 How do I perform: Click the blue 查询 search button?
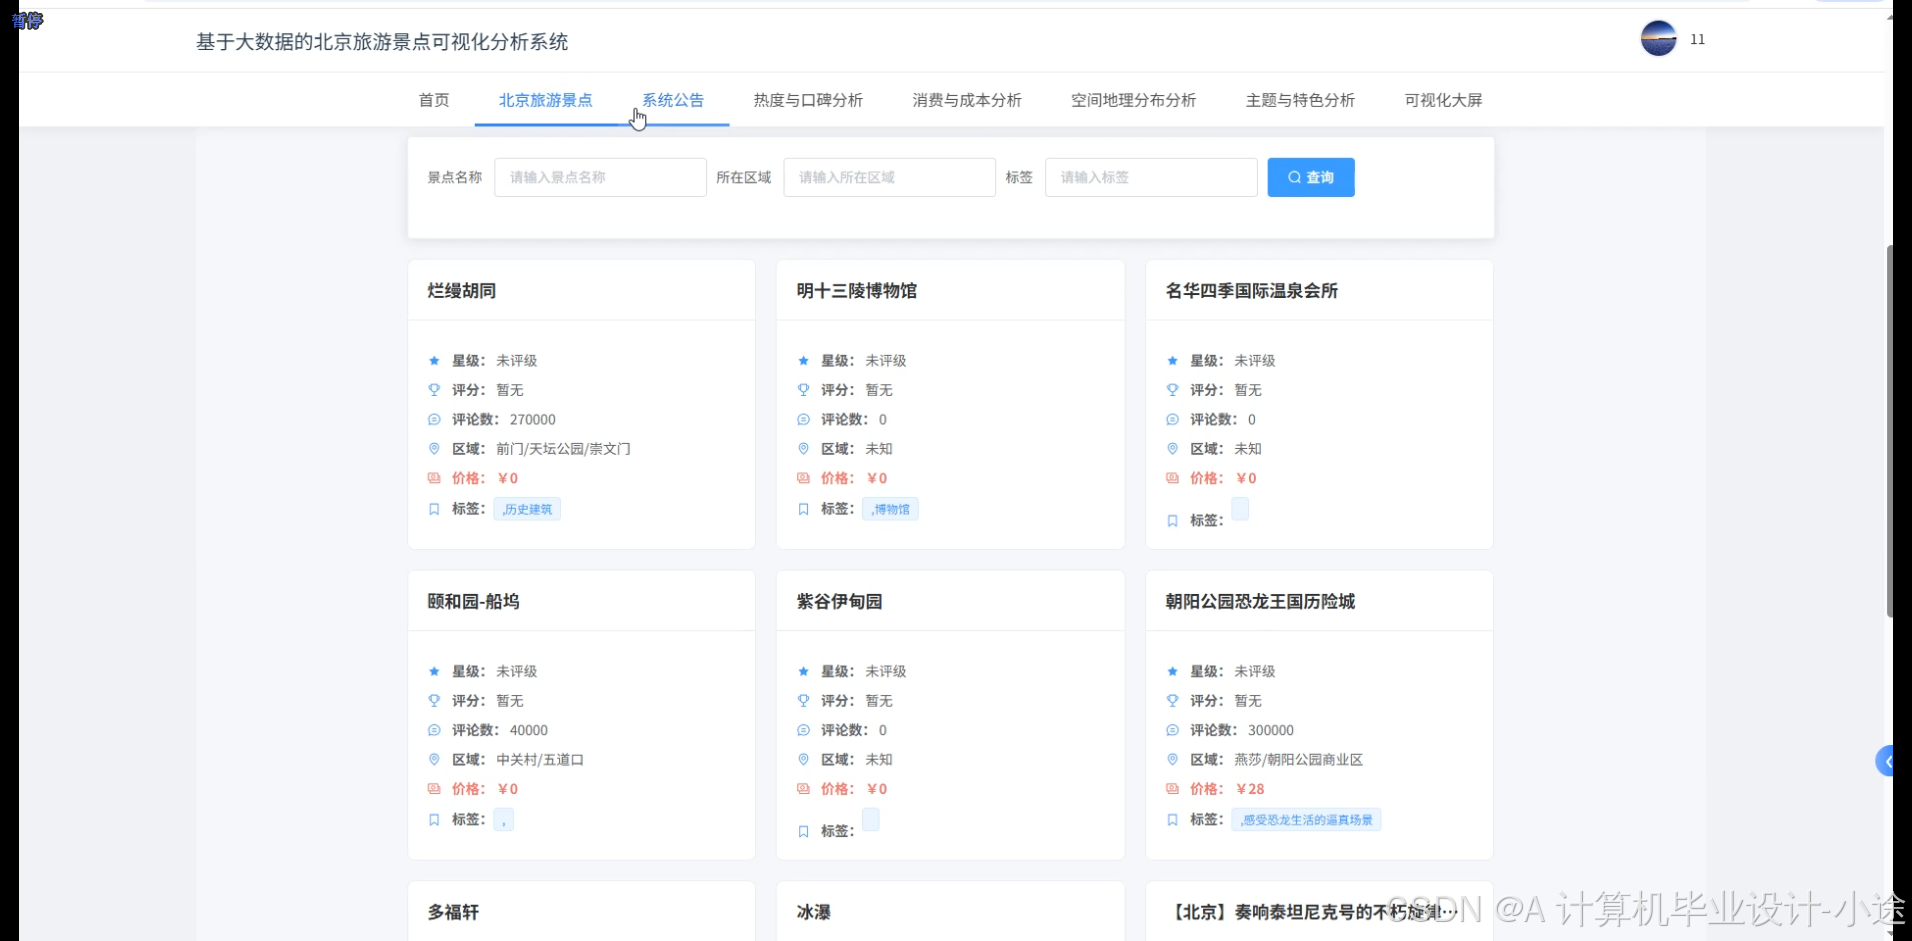[x=1311, y=177]
